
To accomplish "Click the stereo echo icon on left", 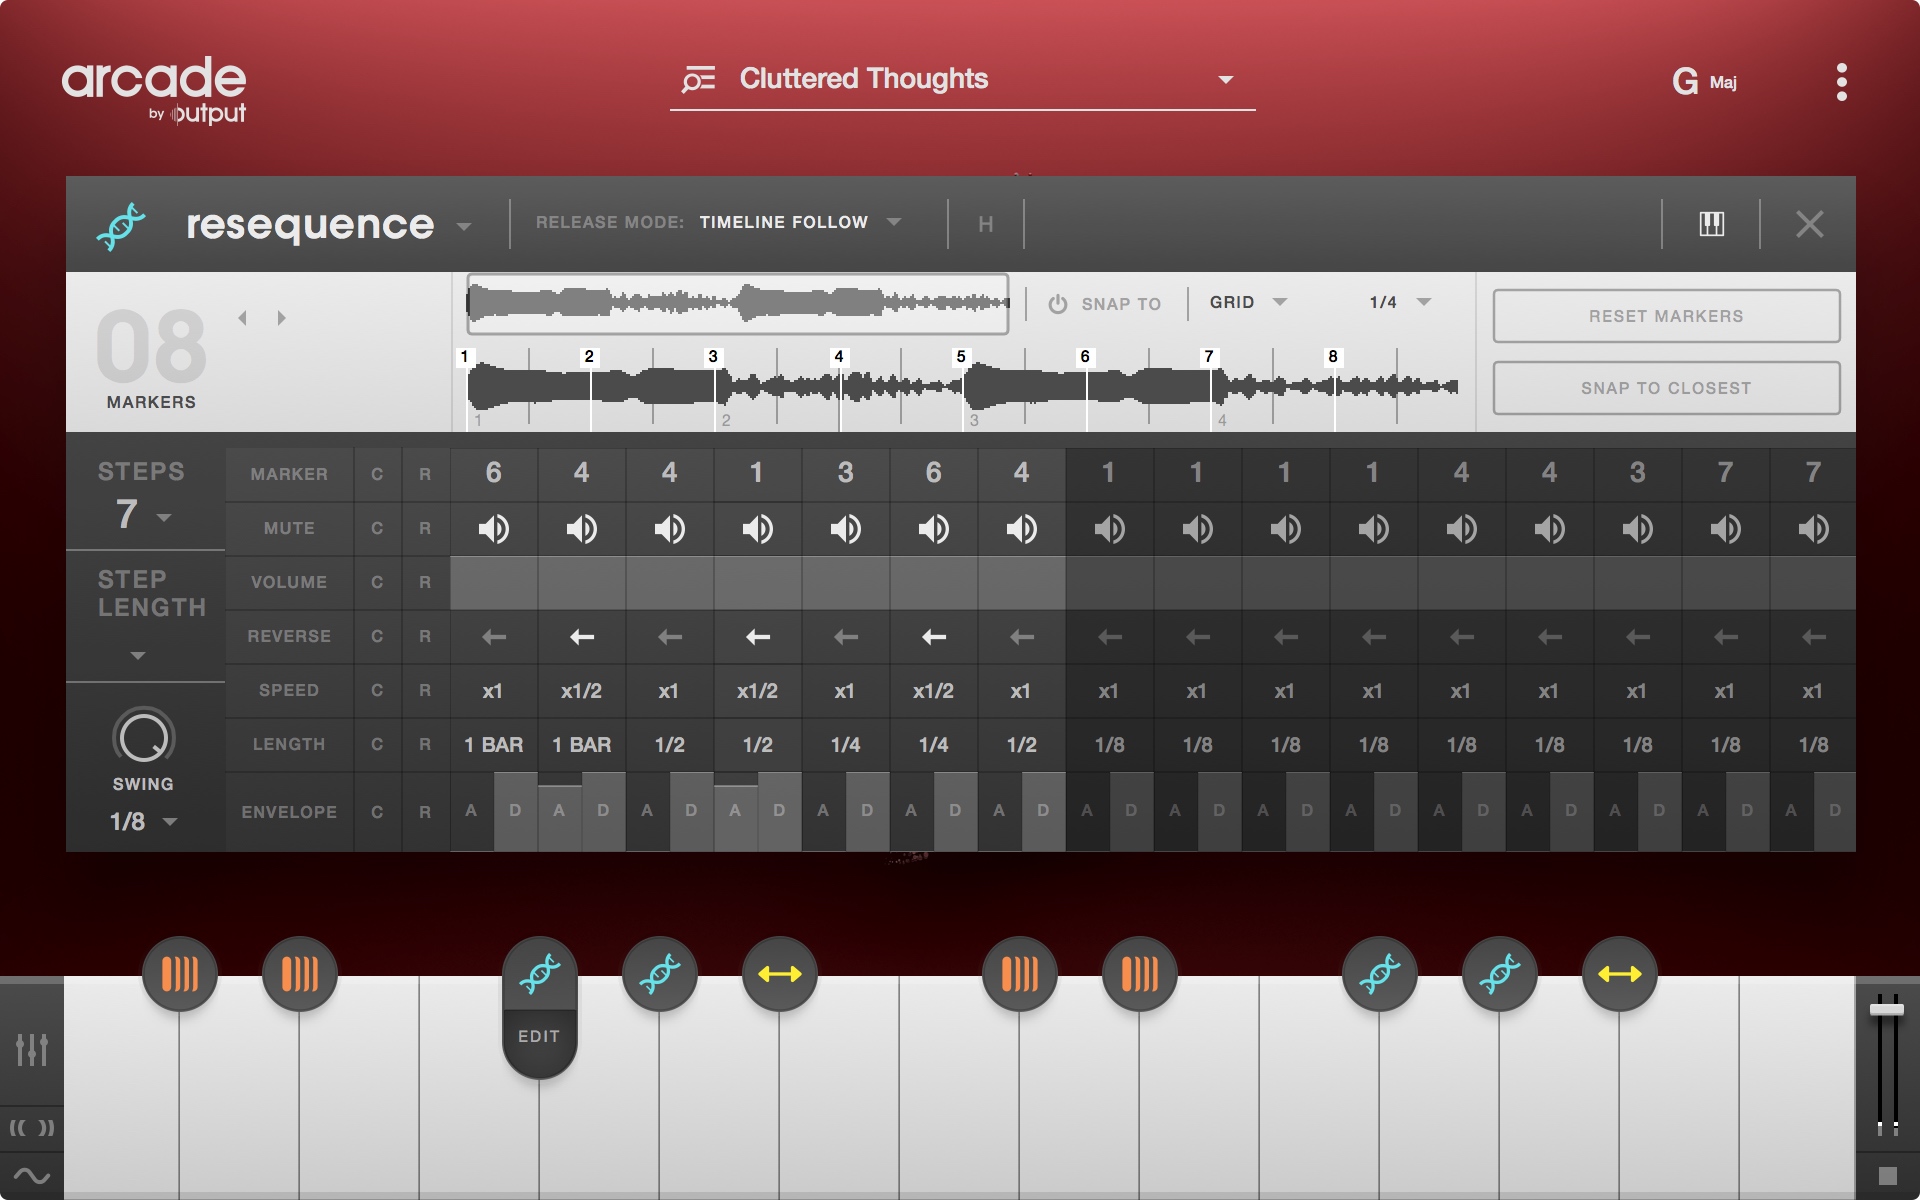I will click(x=31, y=1128).
